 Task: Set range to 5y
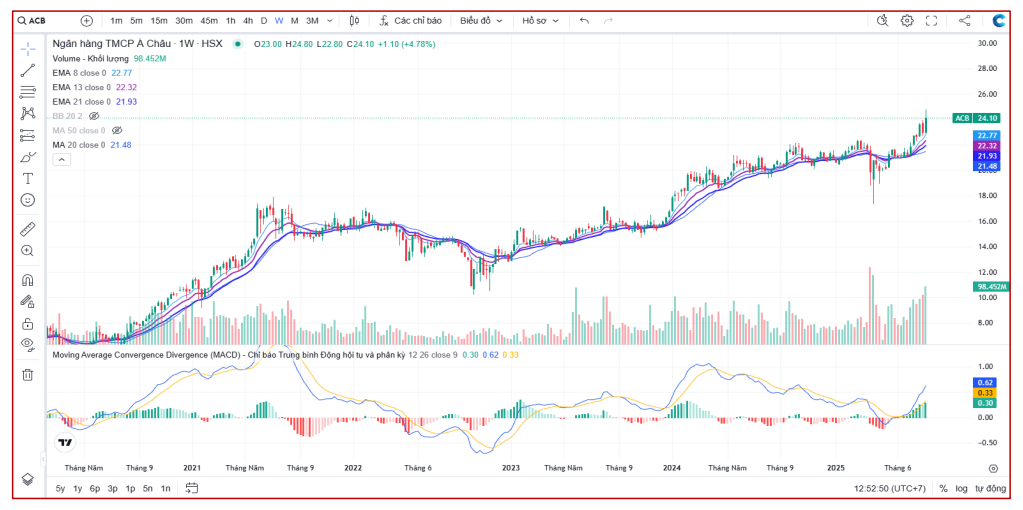pos(60,488)
